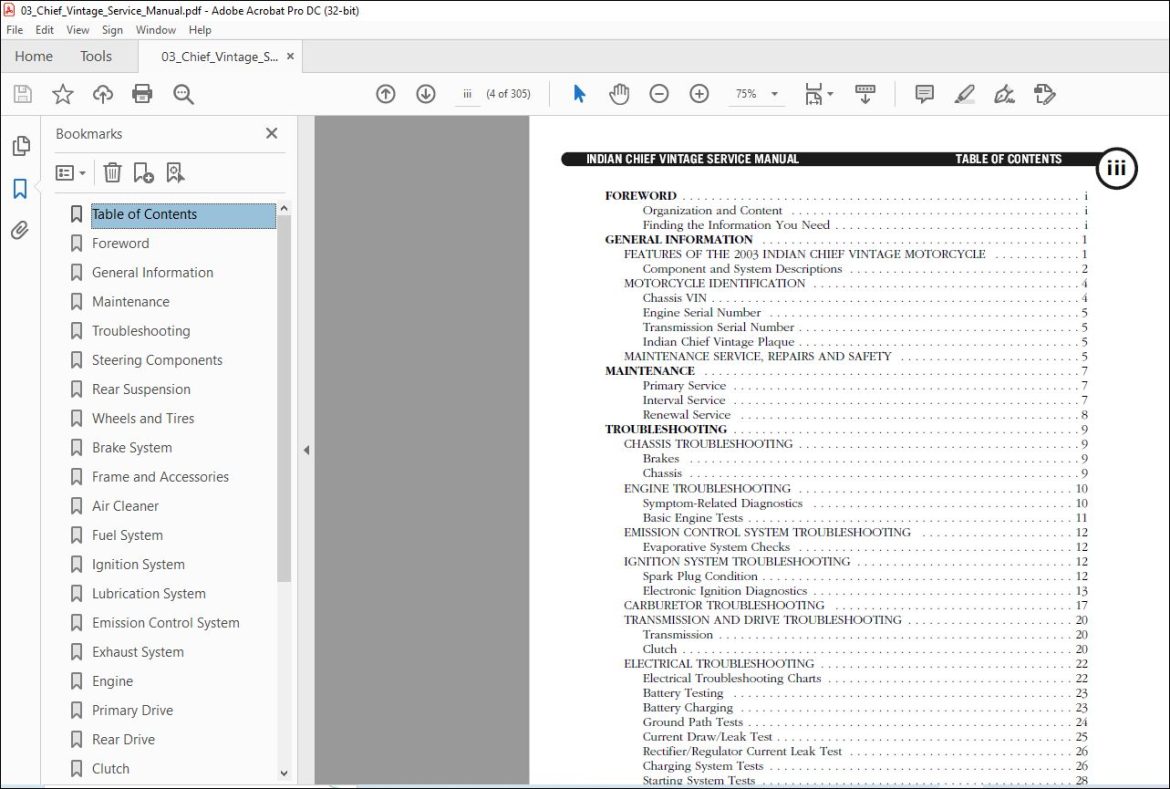This screenshot has height=789, width=1170.
Task: Zoom out with the minus icon
Action: pos(659,94)
